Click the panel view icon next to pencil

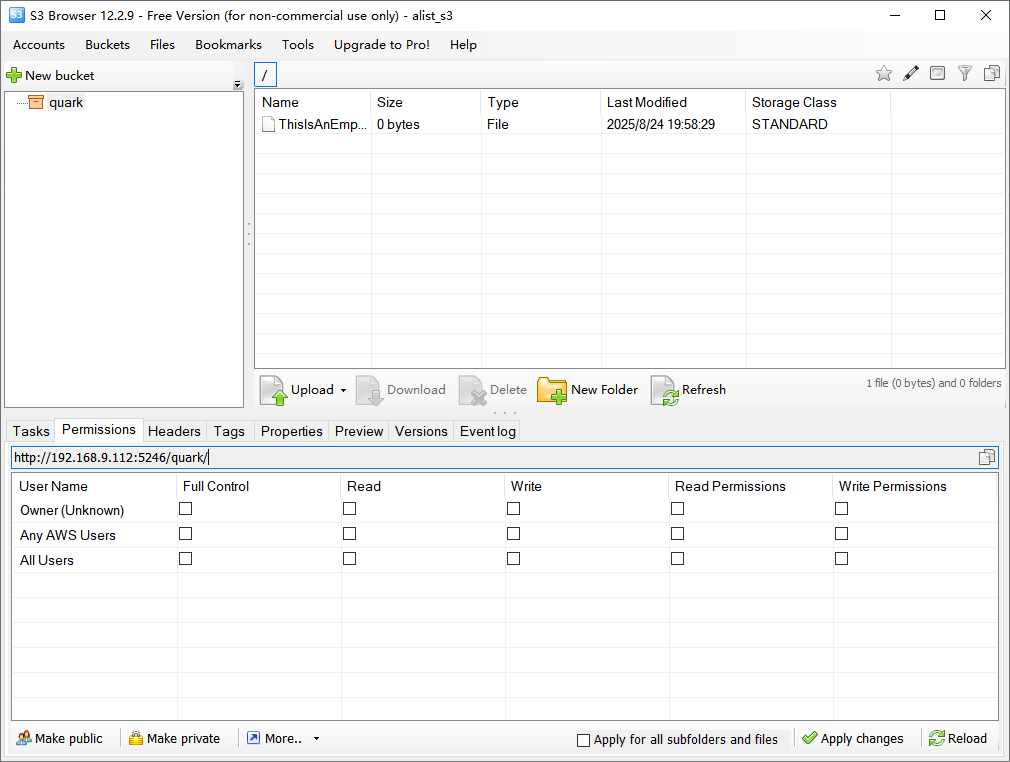pos(937,73)
